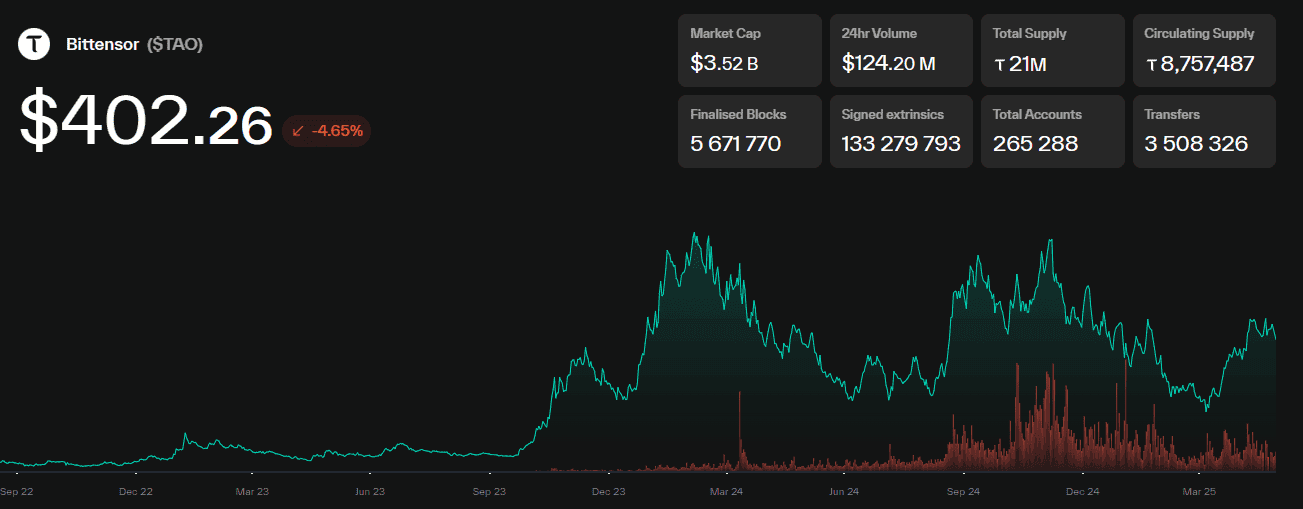The width and height of the screenshot is (1303, 509).
Task: Click the Sep 24 axis label
Action: click(963, 492)
